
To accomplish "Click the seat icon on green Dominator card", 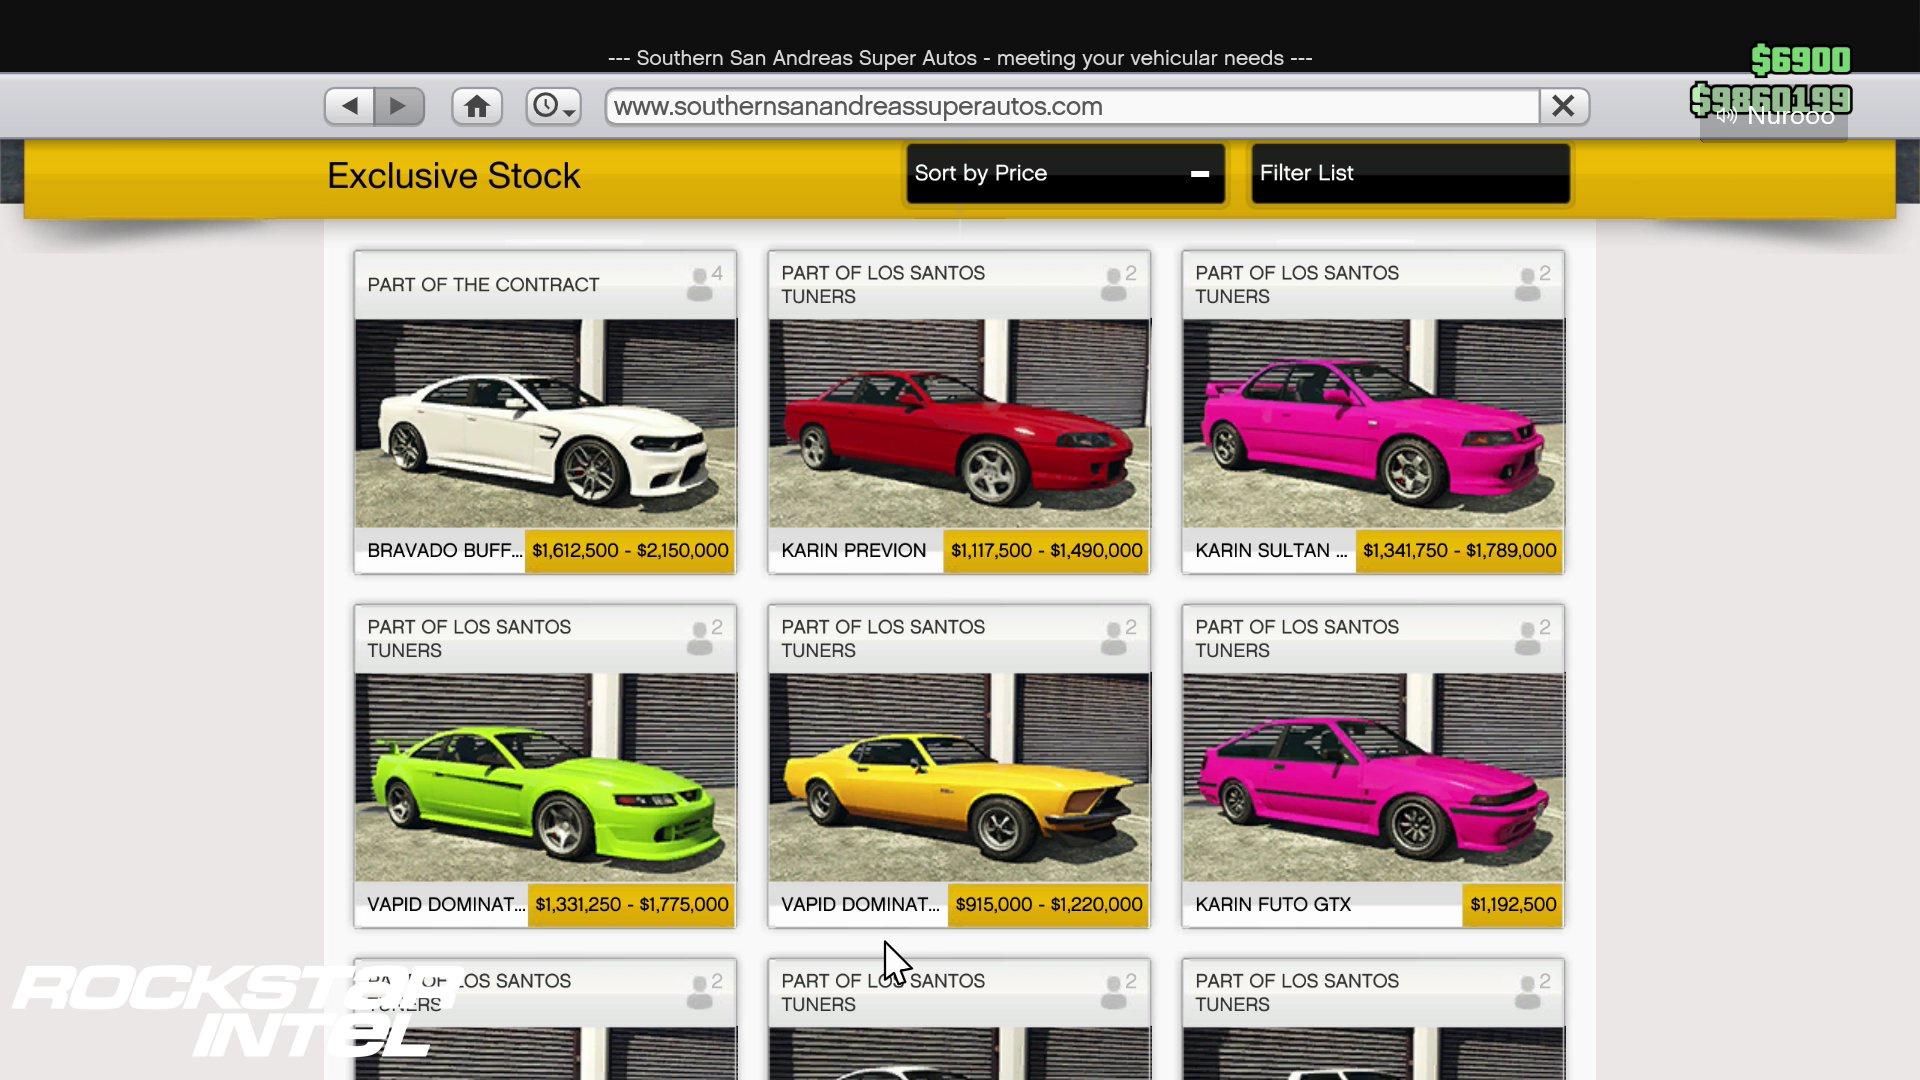I will click(x=704, y=637).
